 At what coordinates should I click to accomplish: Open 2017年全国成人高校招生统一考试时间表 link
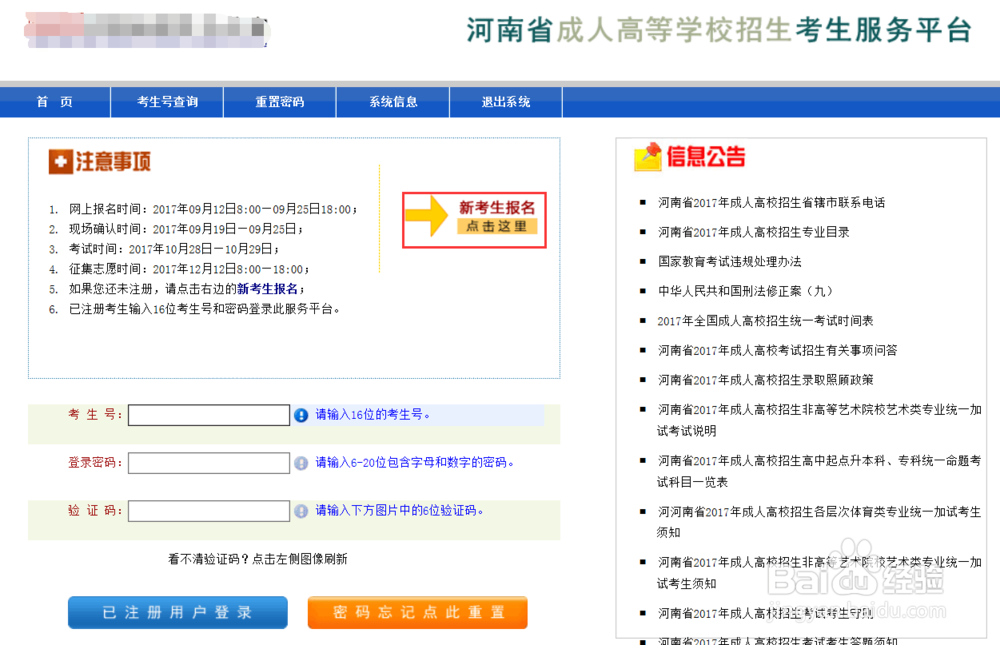click(765, 321)
